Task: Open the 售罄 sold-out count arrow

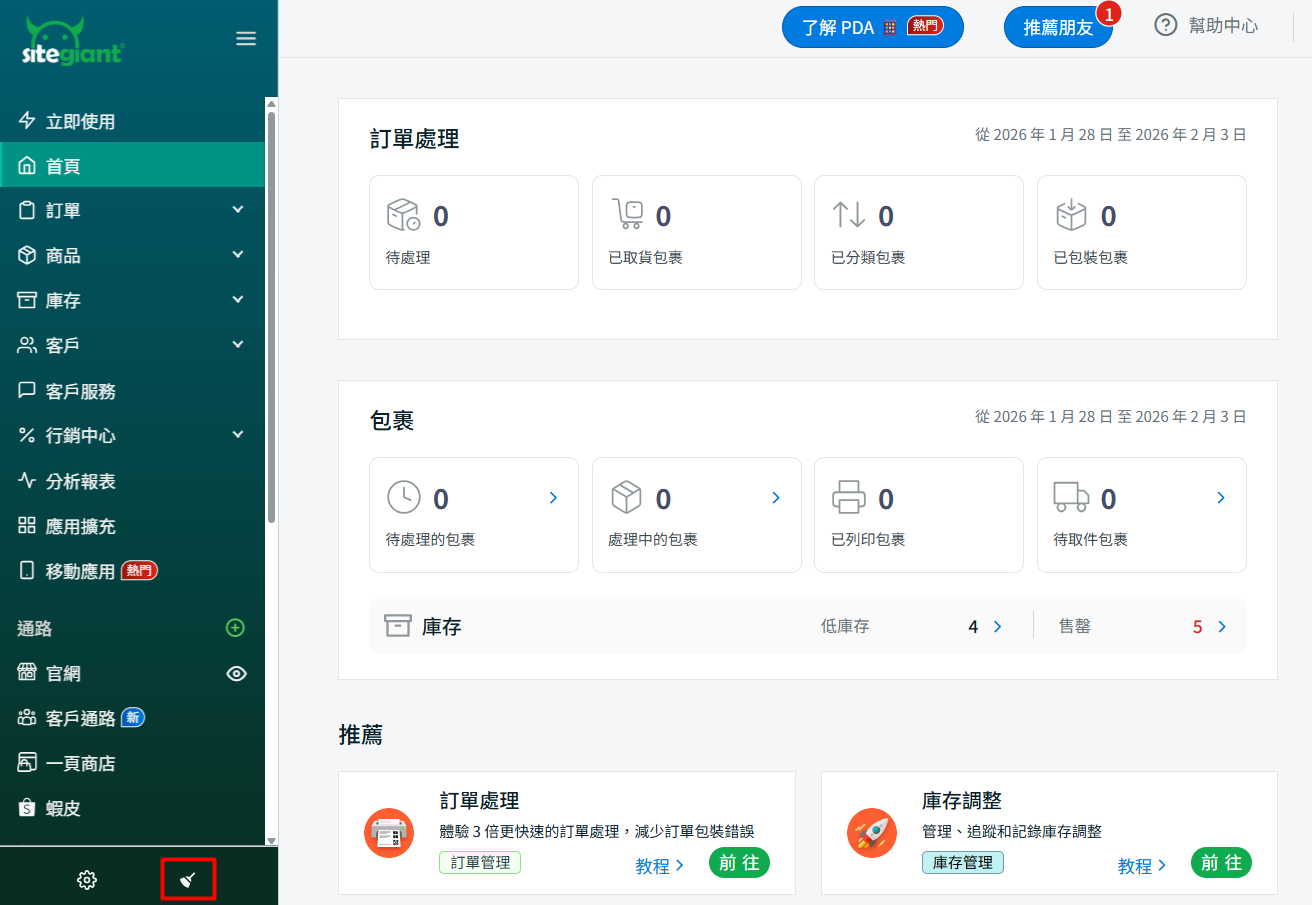Action: 1222,627
